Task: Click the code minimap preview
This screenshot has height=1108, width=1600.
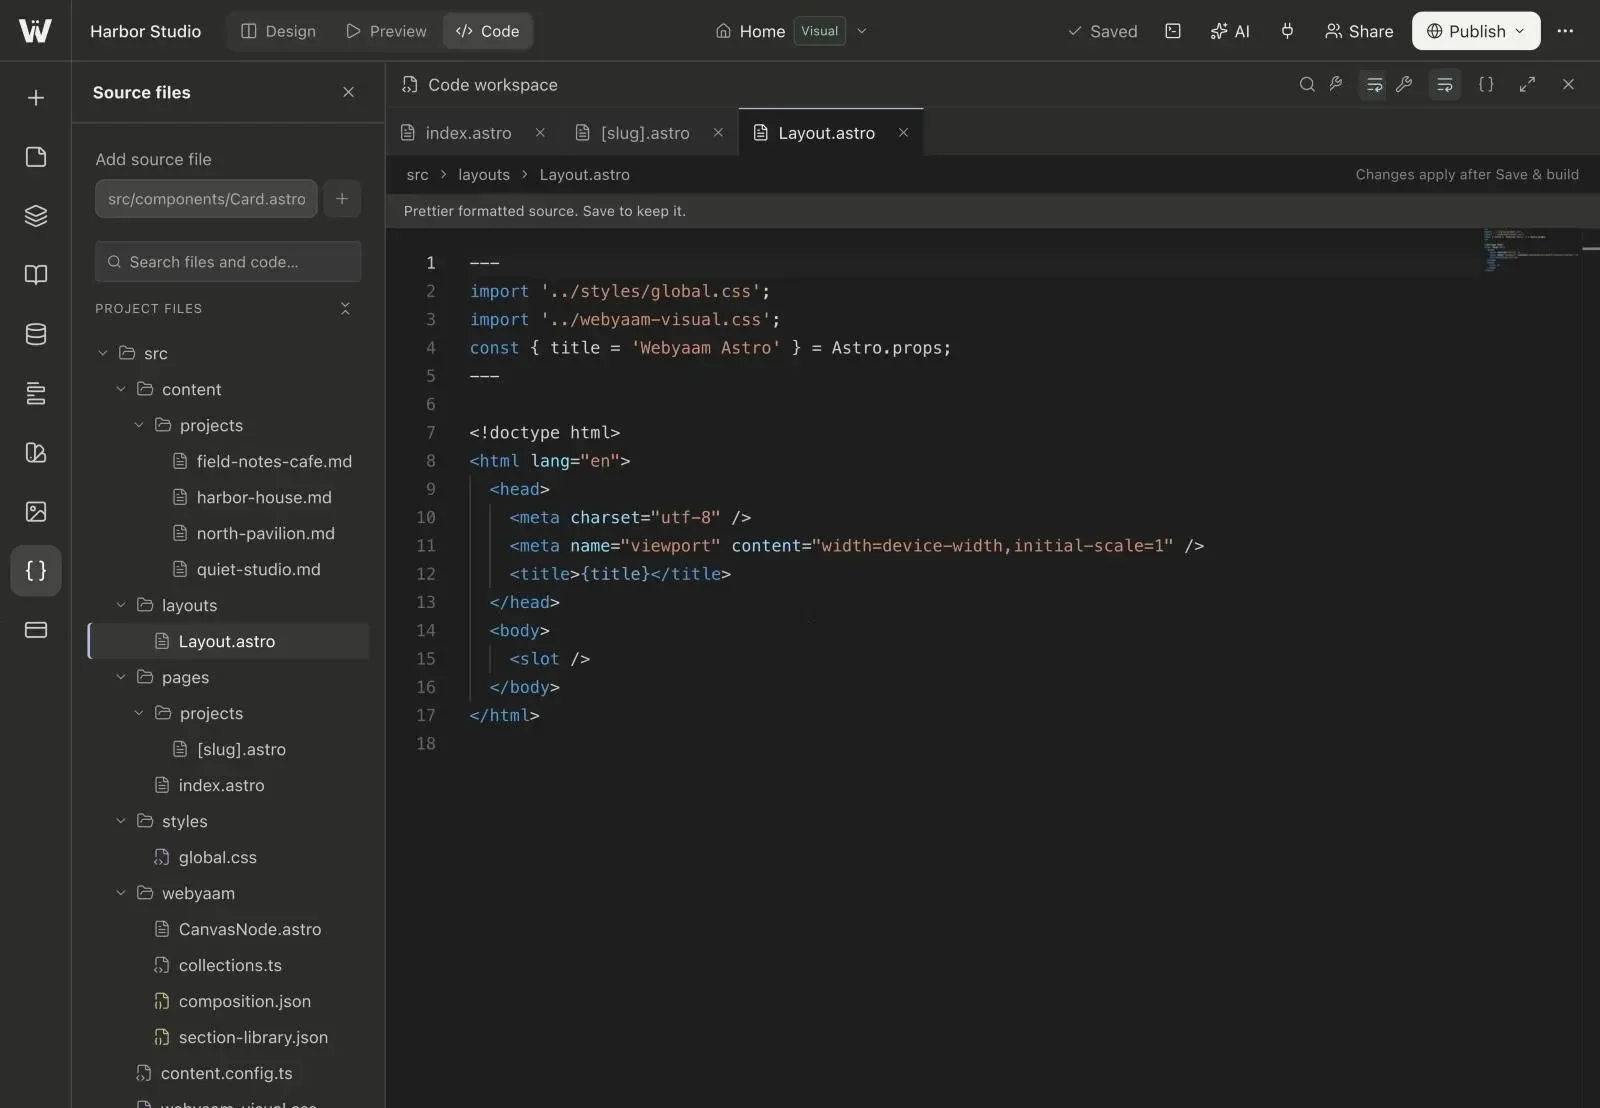Action: click(x=1532, y=250)
